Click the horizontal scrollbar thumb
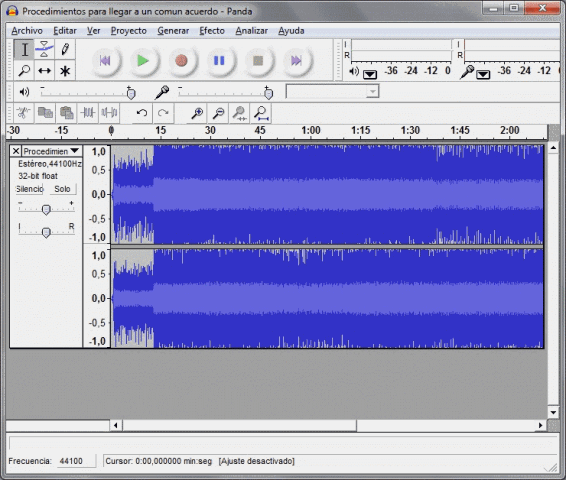This screenshot has height=480, width=566. point(240,425)
